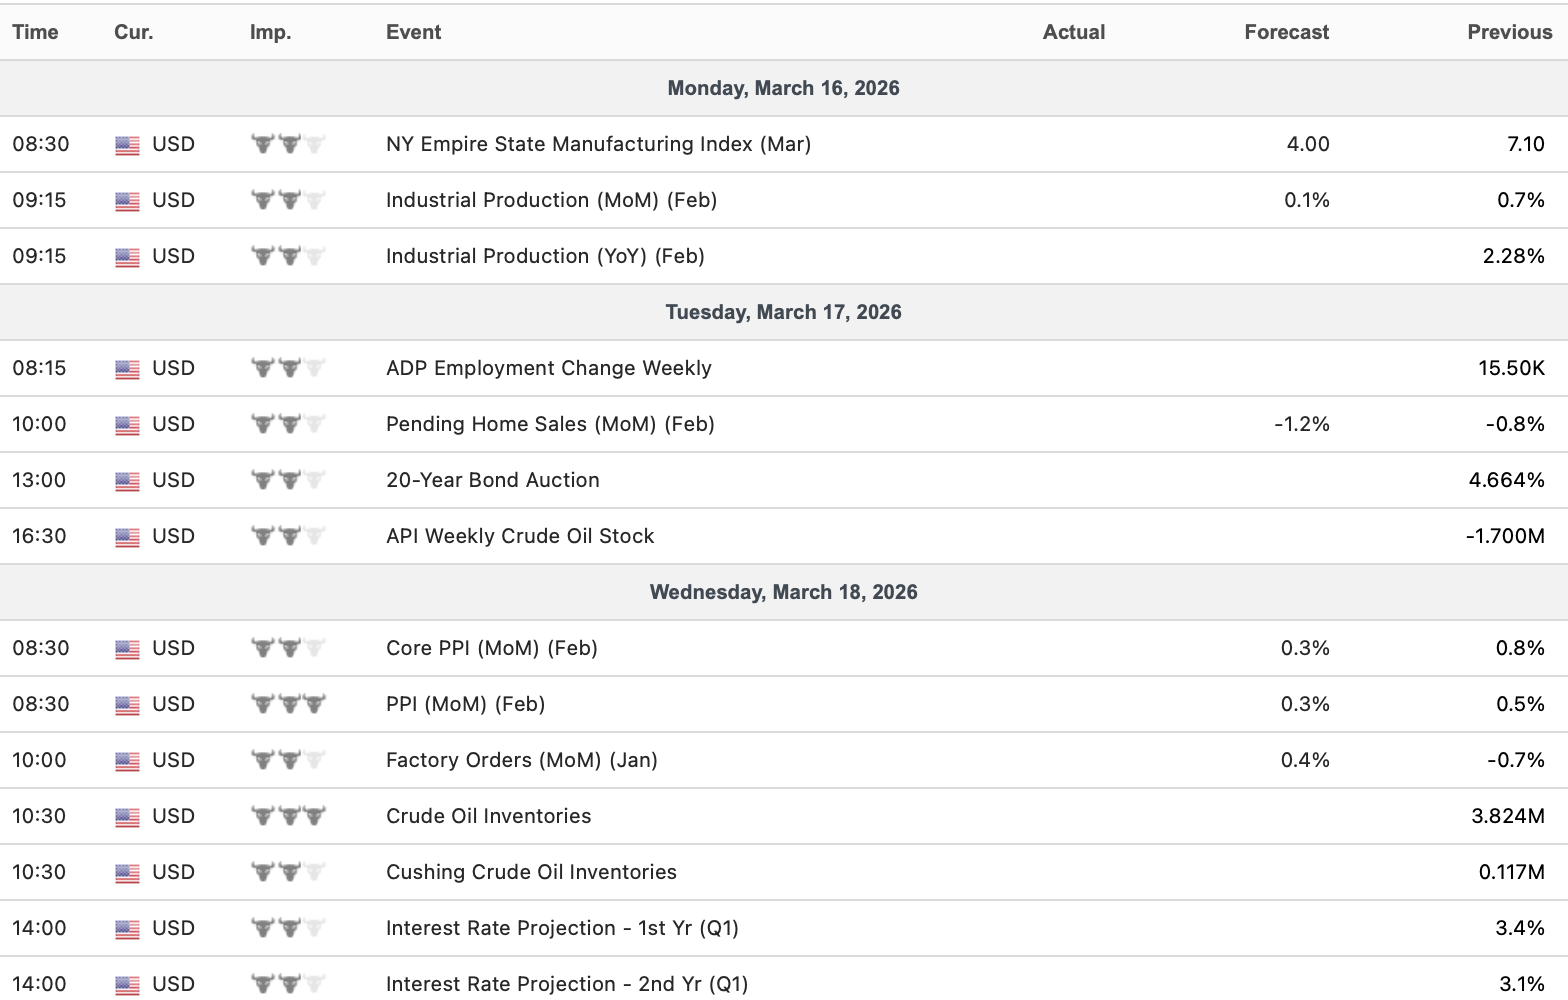Open Industrial Production (YoY) (Feb) event

coord(545,256)
